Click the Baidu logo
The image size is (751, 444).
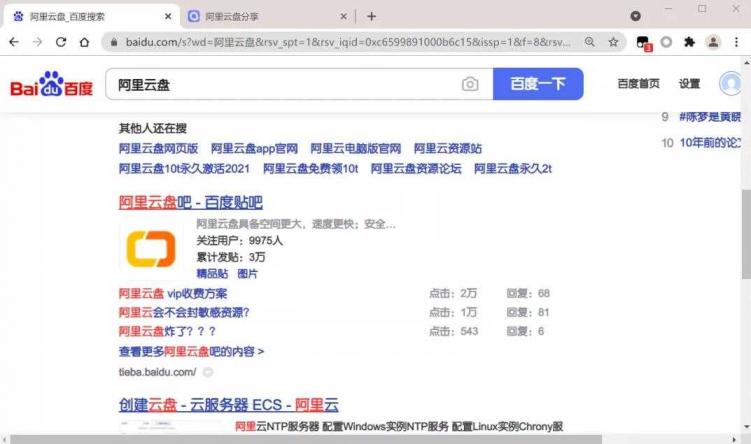point(51,84)
